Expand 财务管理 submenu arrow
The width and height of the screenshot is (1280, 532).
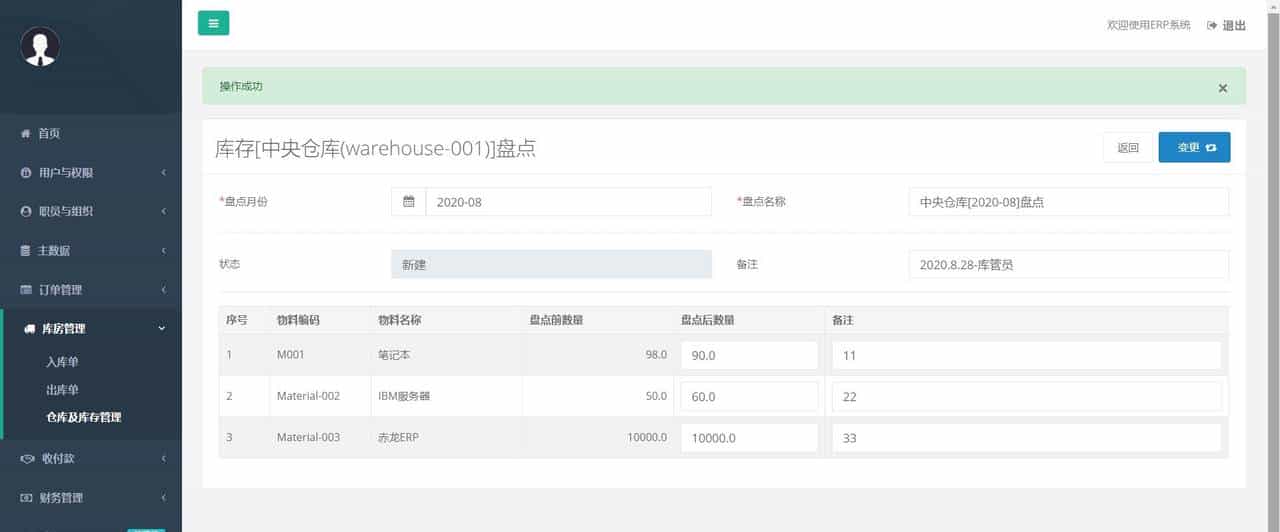[163, 497]
